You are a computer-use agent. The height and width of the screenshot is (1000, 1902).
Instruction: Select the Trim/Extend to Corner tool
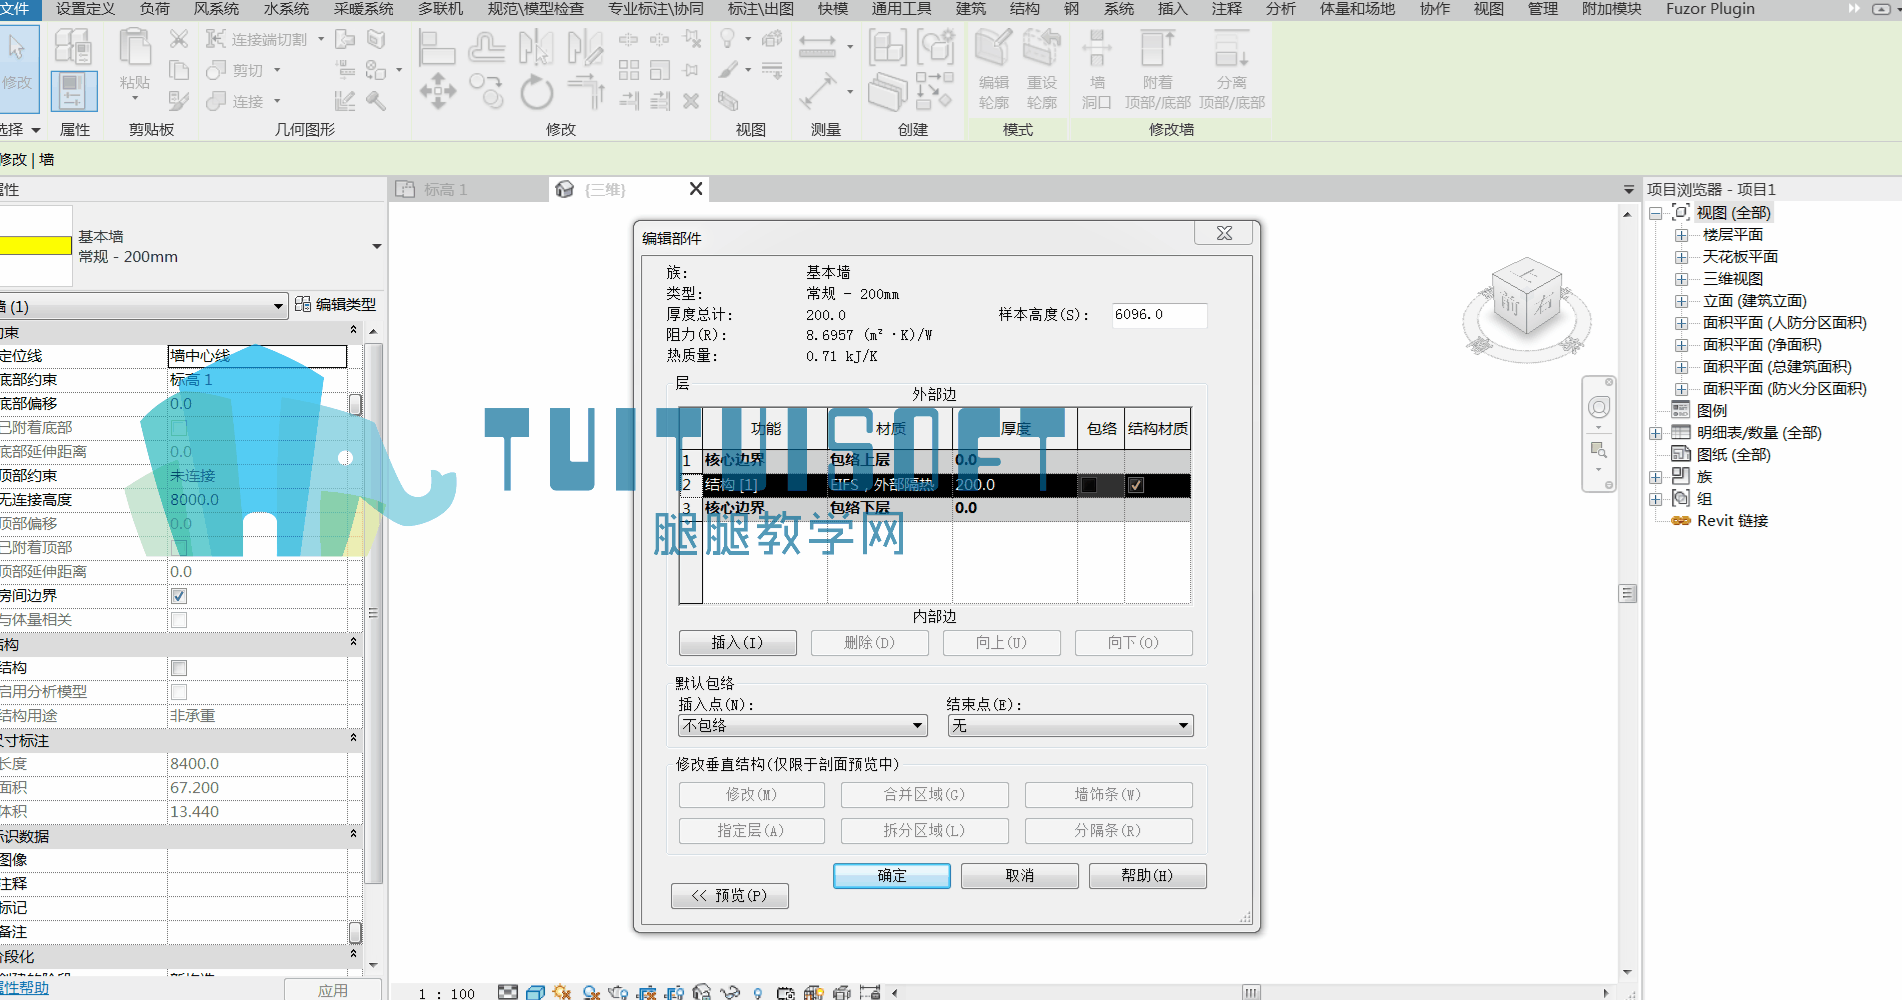pyautogui.click(x=586, y=91)
